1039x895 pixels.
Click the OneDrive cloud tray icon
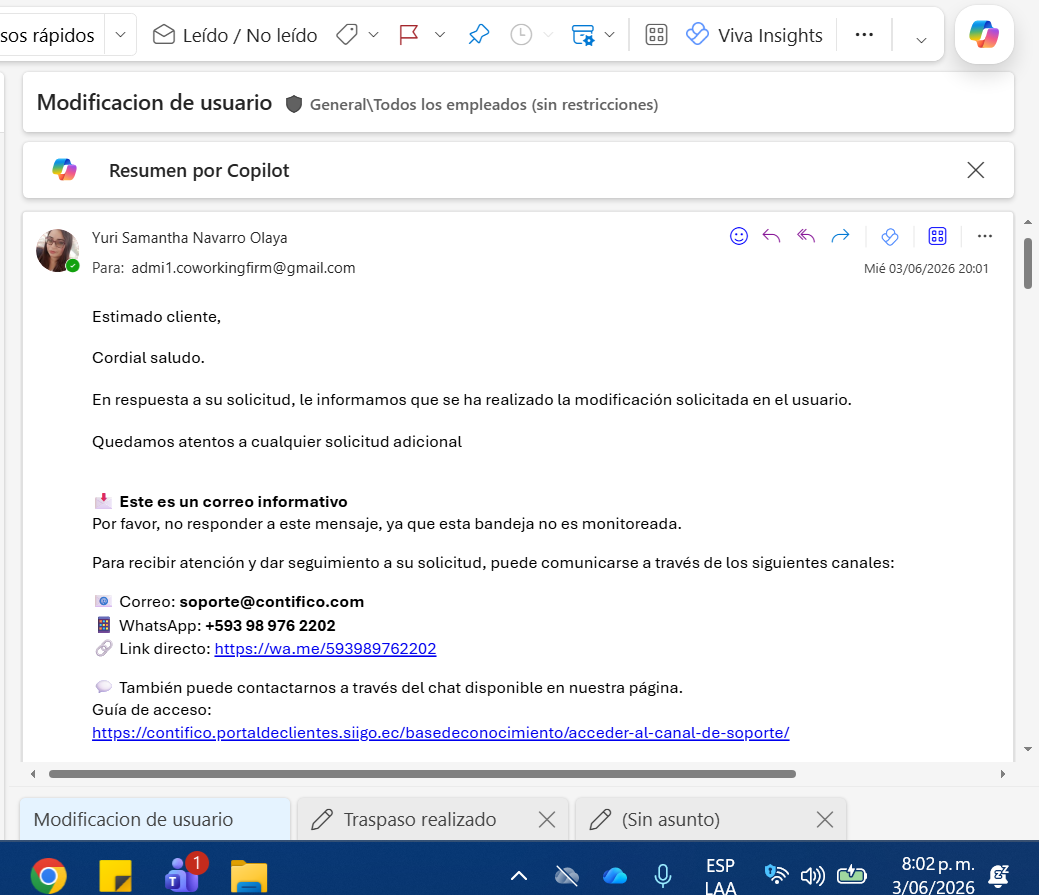tap(615, 876)
